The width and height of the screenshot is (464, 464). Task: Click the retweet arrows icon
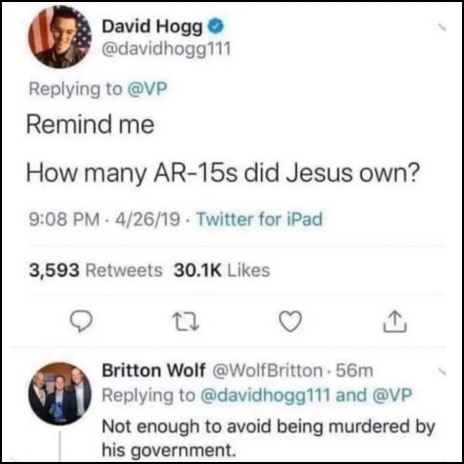186,322
